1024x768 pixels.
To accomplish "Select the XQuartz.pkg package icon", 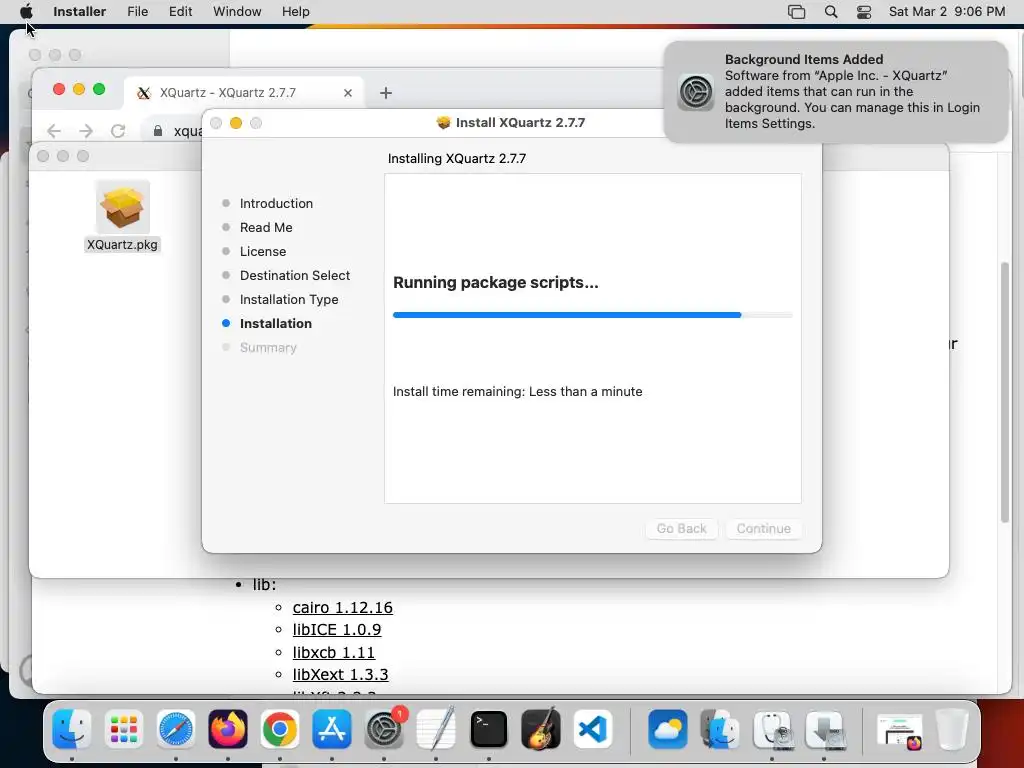I will point(123,207).
